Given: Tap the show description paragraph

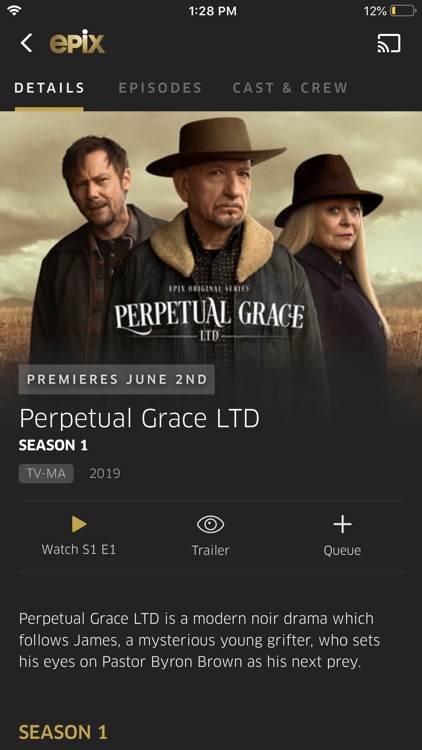Looking at the screenshot, I should [196, 640].
